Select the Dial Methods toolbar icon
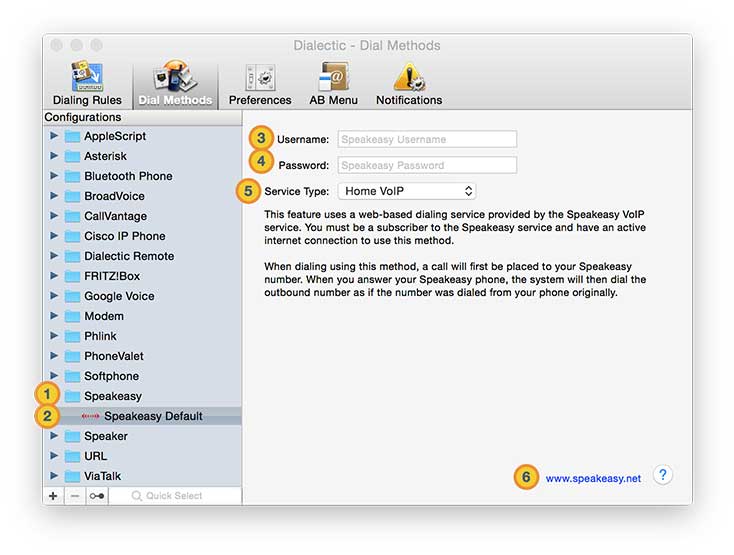The width and height of the screenshot is (734, 555). pos(176,75)
